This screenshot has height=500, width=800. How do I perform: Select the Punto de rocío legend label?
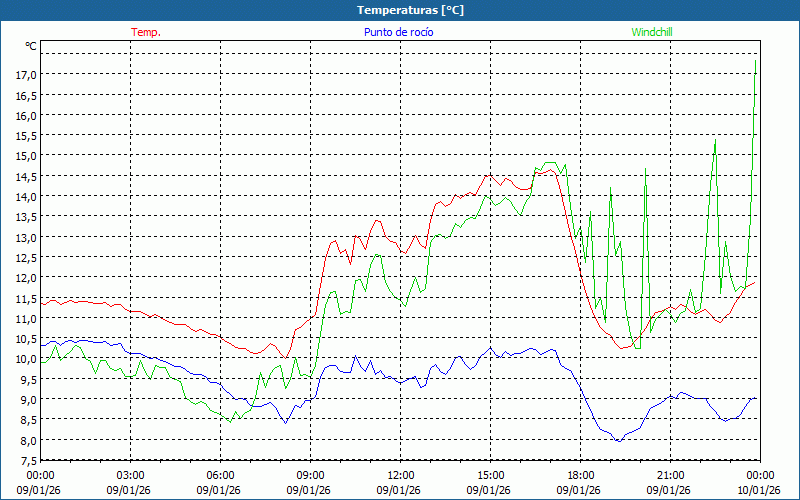(x=399, y=32)
